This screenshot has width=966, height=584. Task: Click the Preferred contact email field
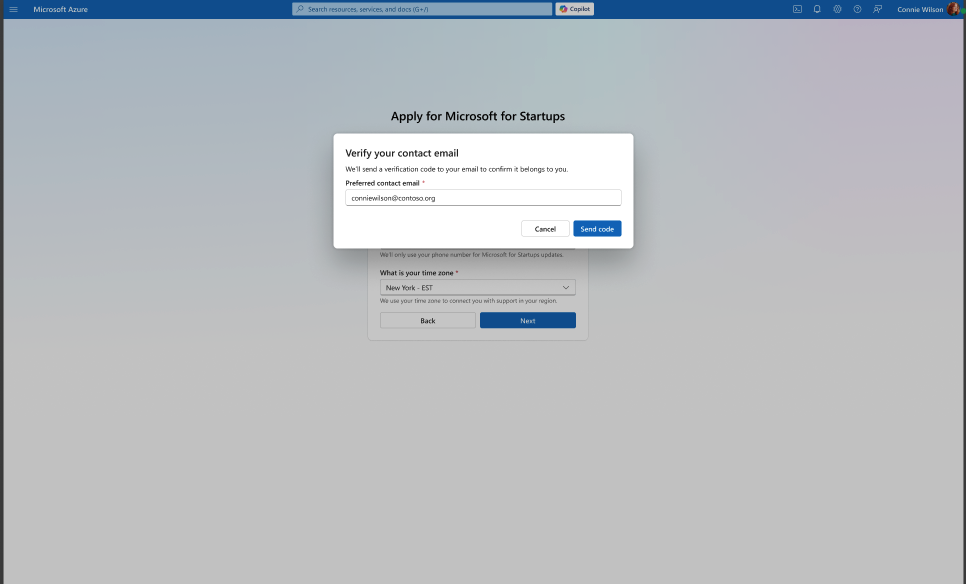click(483, 198)
